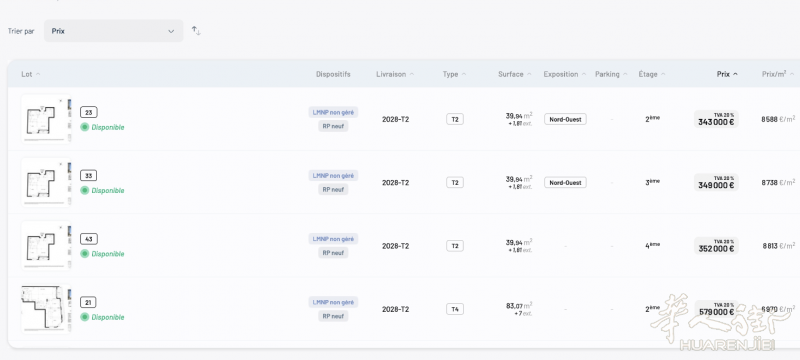Click Nord-Ouest exposition badge for lot 33
Screen dimensions: 800x360
point(565,183)
